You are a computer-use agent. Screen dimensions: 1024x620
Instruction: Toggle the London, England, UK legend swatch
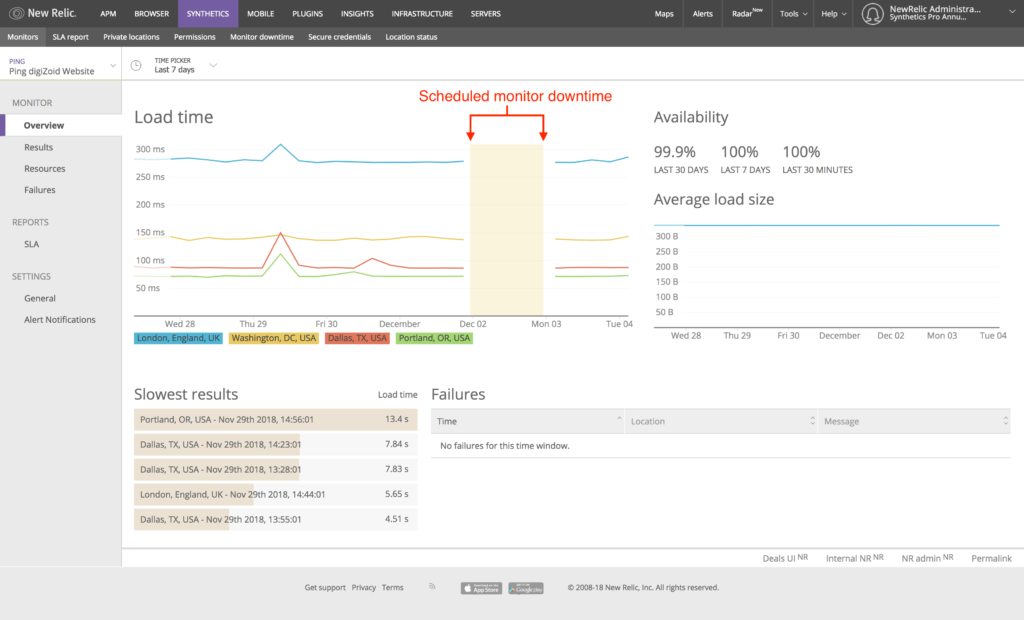click(178, 338)
